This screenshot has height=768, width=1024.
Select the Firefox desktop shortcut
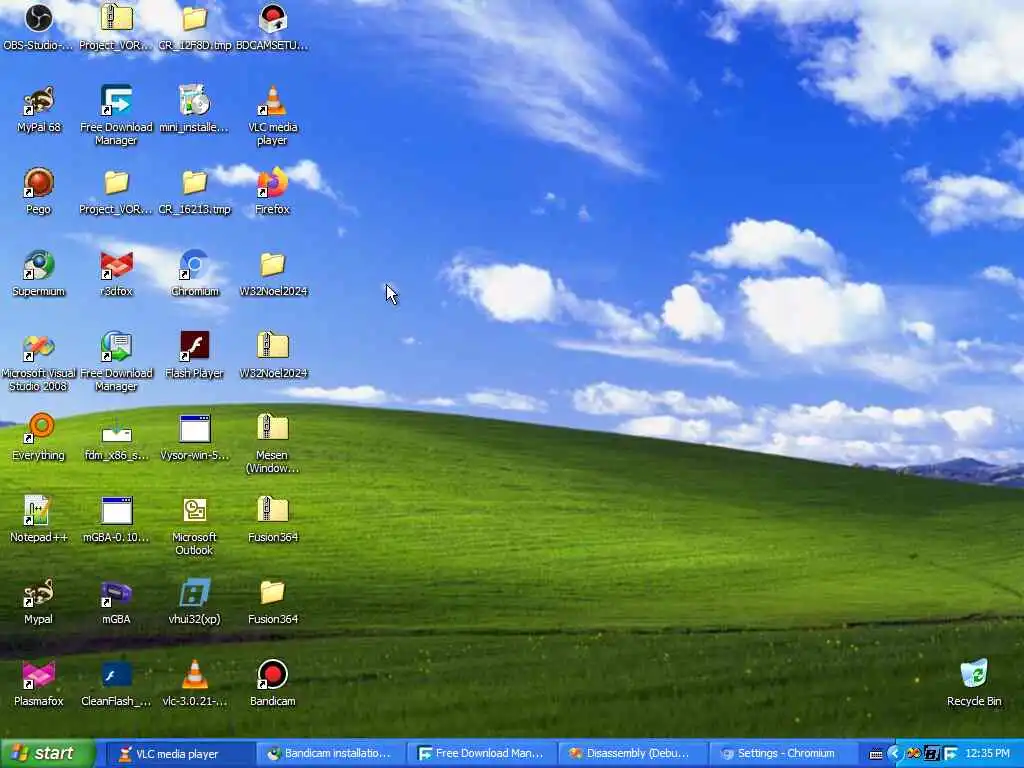[272, 191]
